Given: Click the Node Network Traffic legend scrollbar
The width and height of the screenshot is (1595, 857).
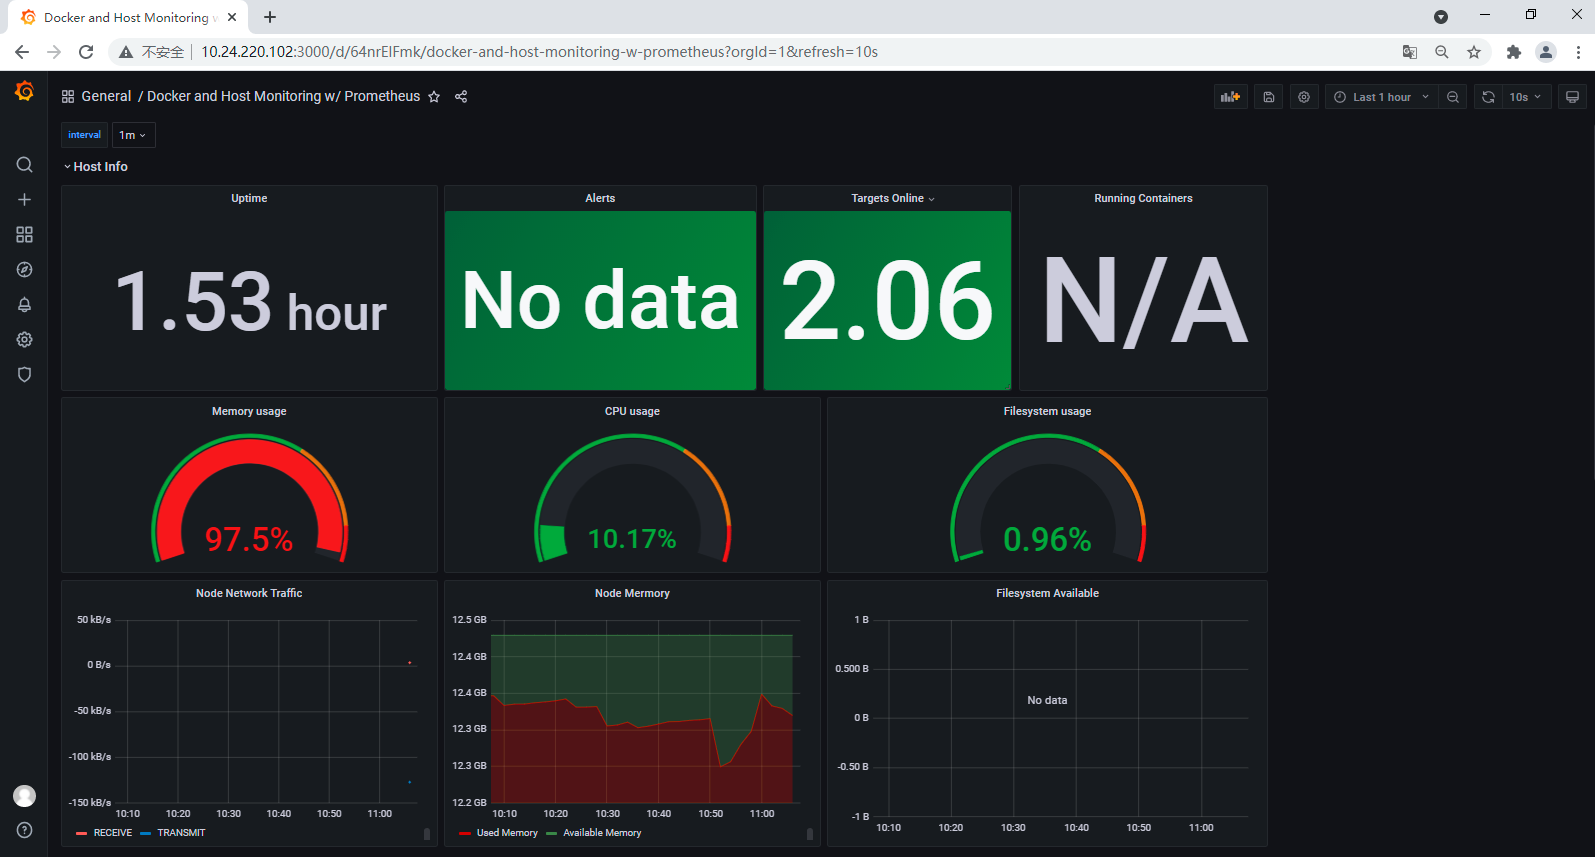Looking at the screenshot, I should tap(427, 834).
